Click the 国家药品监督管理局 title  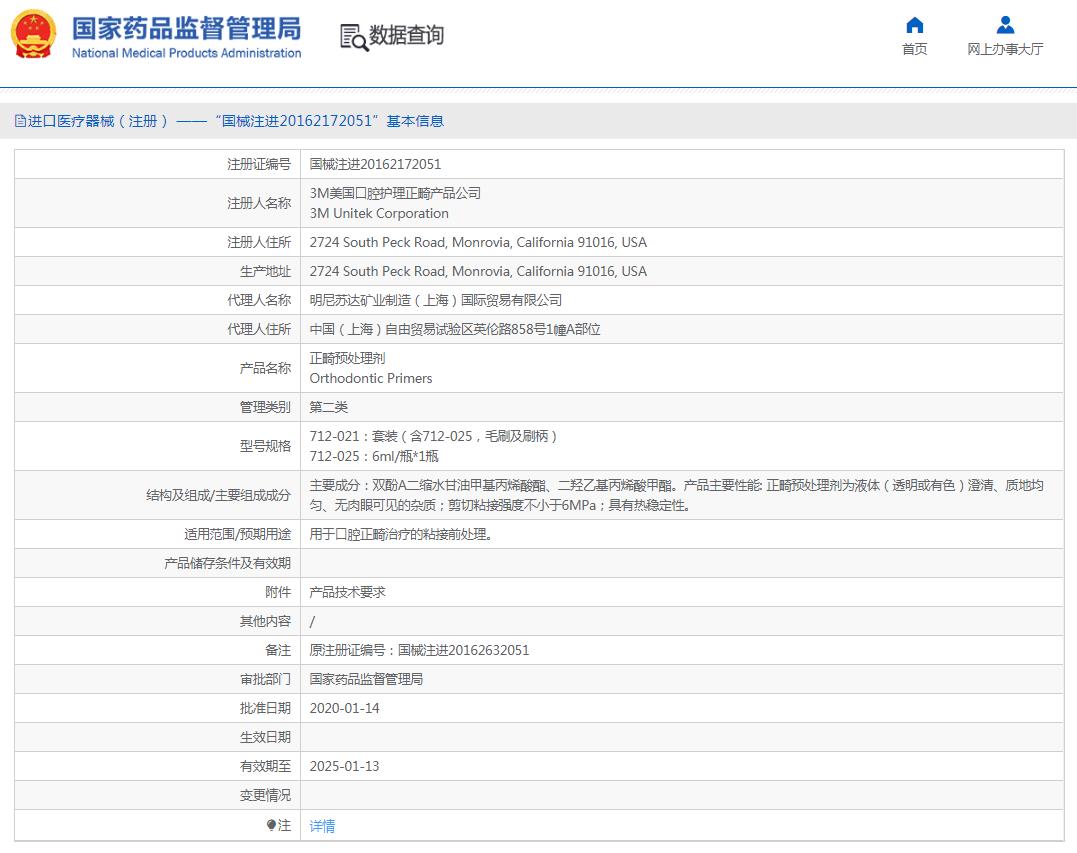click(187, 28)
